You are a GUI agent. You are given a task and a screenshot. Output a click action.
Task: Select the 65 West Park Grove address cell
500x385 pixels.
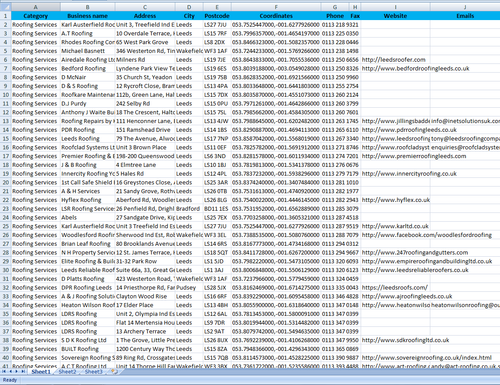[x=145, y=42]
